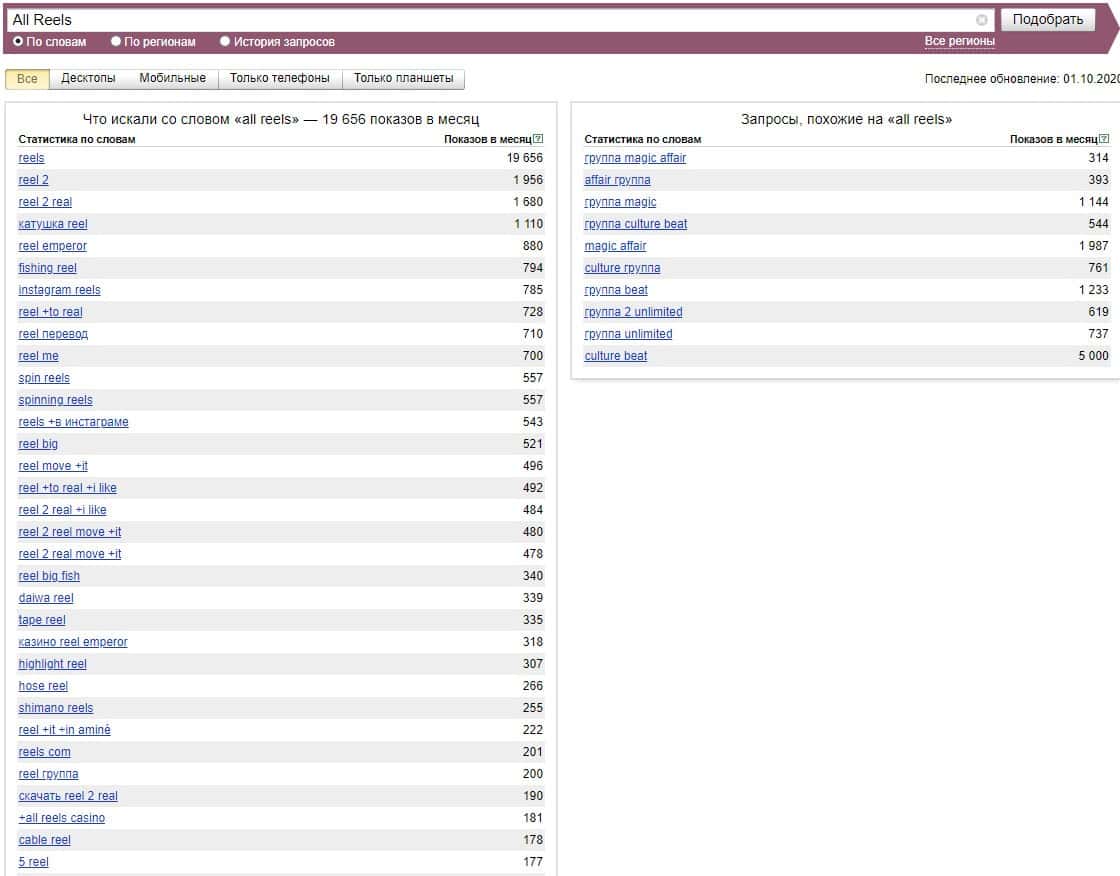Open the 'instagram reels' keyword link
1120x876 pixels.
coord(59,290)
